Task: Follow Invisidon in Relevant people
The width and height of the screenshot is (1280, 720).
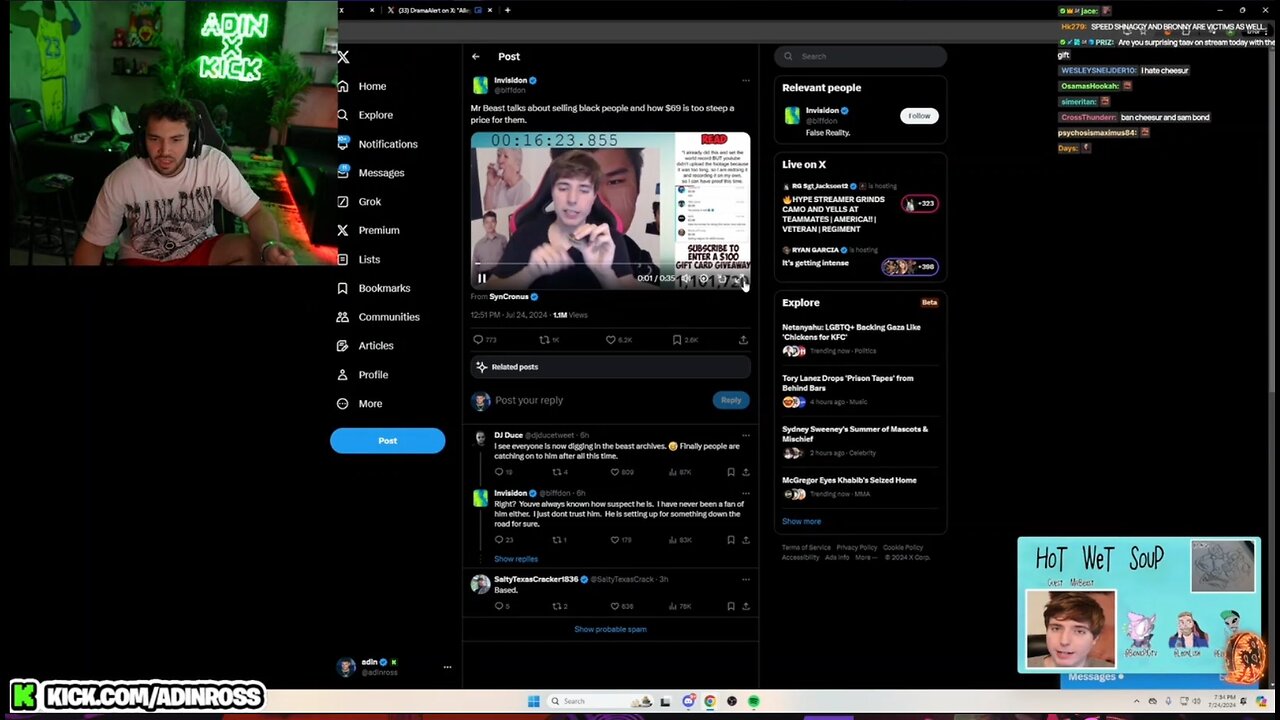Action: (x=919, y=116)
